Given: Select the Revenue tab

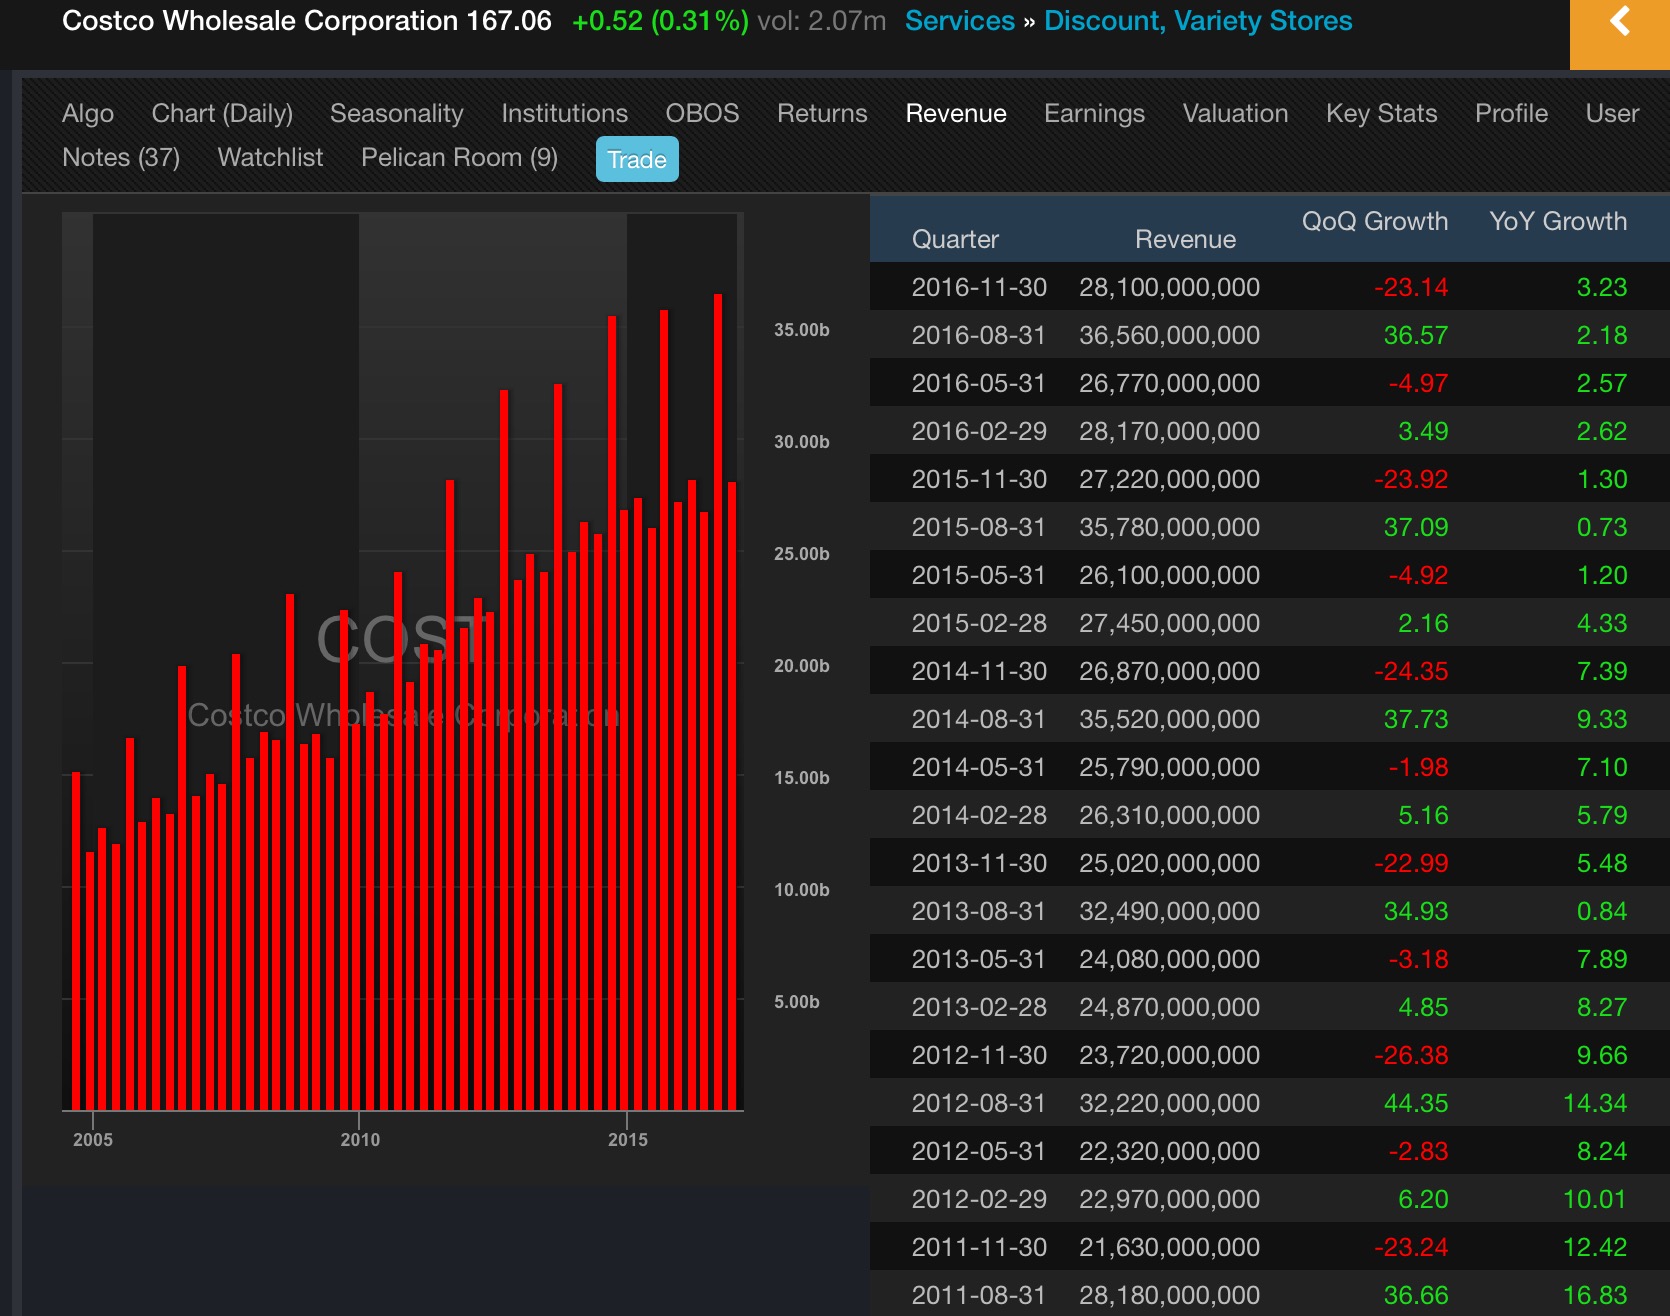Looking at the screenshot, I should (x=956, y=114).
